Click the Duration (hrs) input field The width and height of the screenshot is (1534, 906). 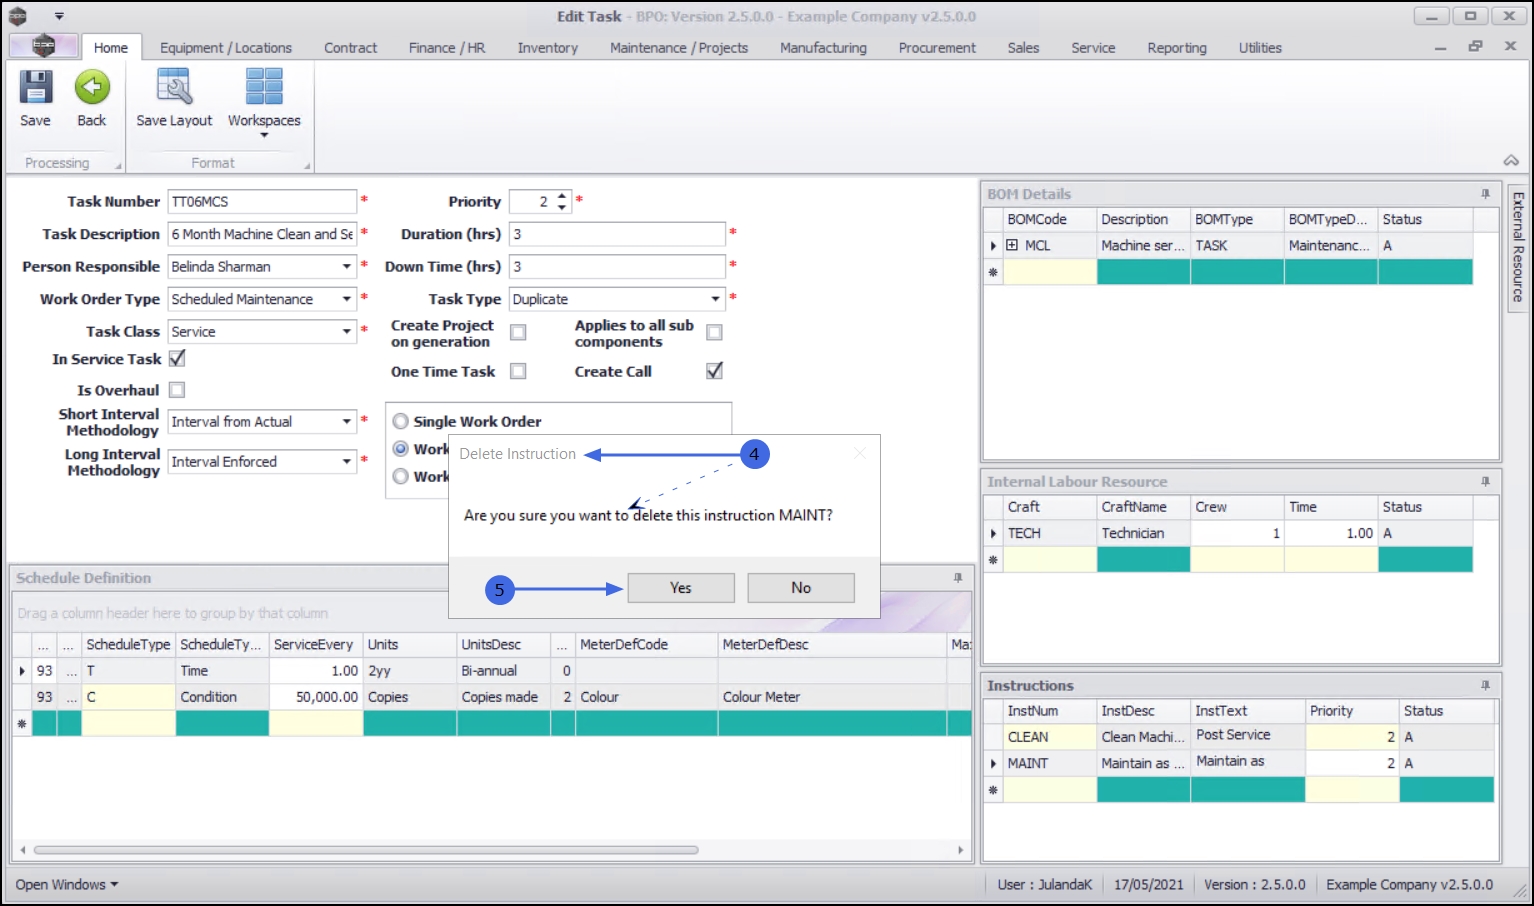pyautogui.click(x=617, y=234)
